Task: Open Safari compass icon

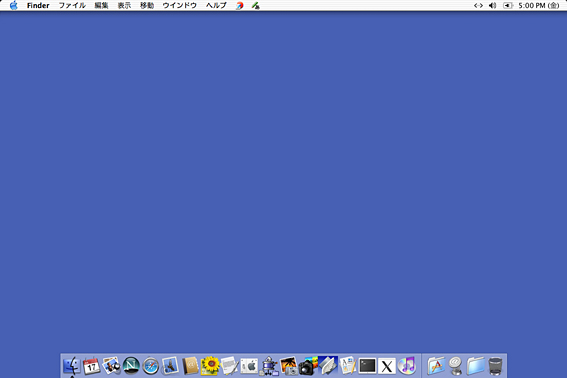Action: [x=150, y=366]
